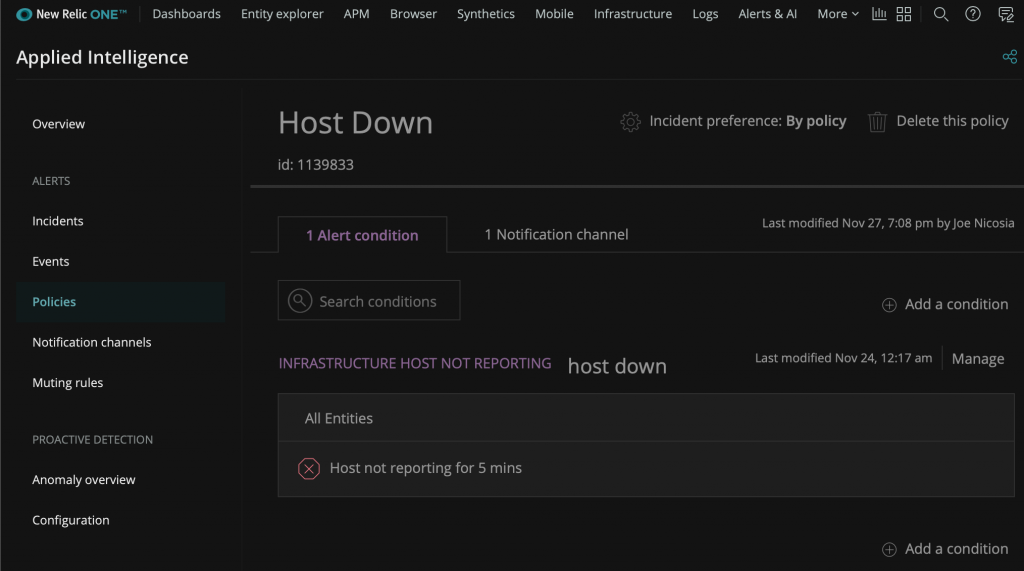Viewport: 1024px width, 571px height.
Task: Click the All Entities row
Action: click(646, 418)
